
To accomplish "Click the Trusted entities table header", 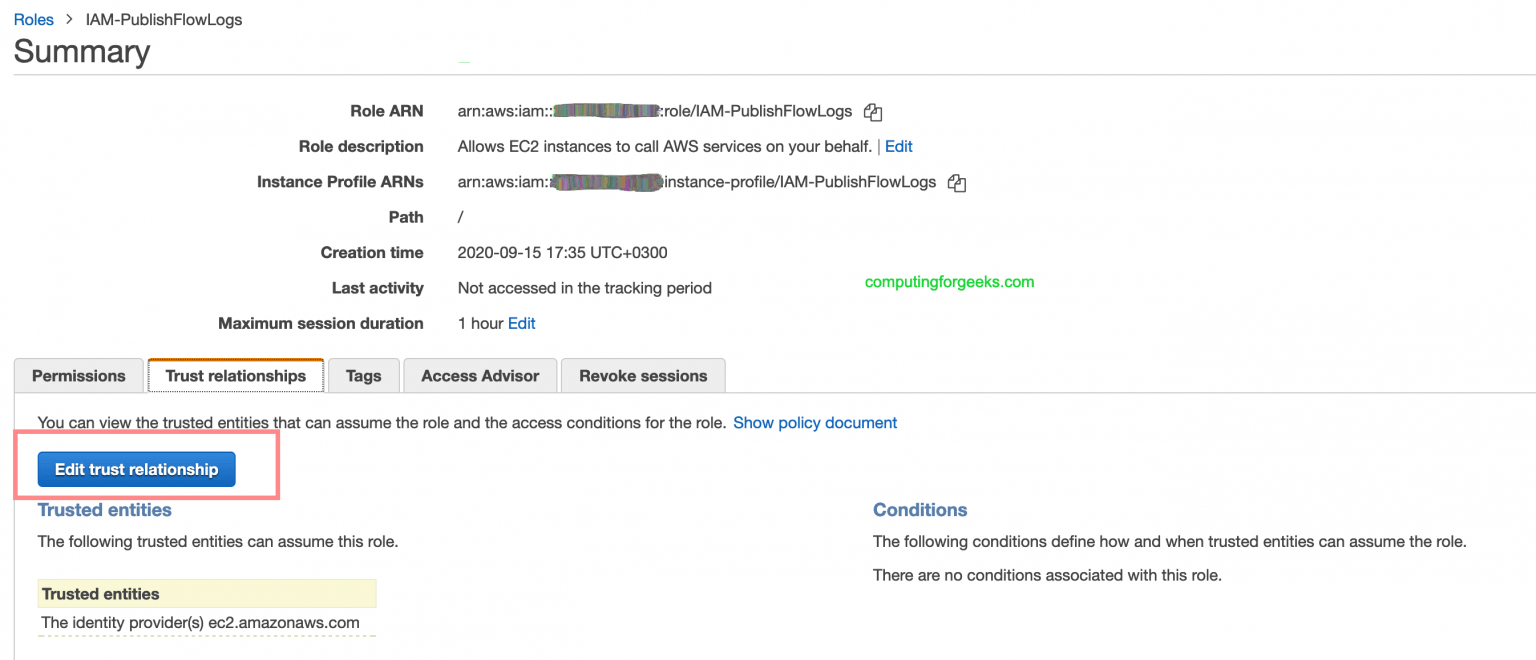I will [103, 593].
